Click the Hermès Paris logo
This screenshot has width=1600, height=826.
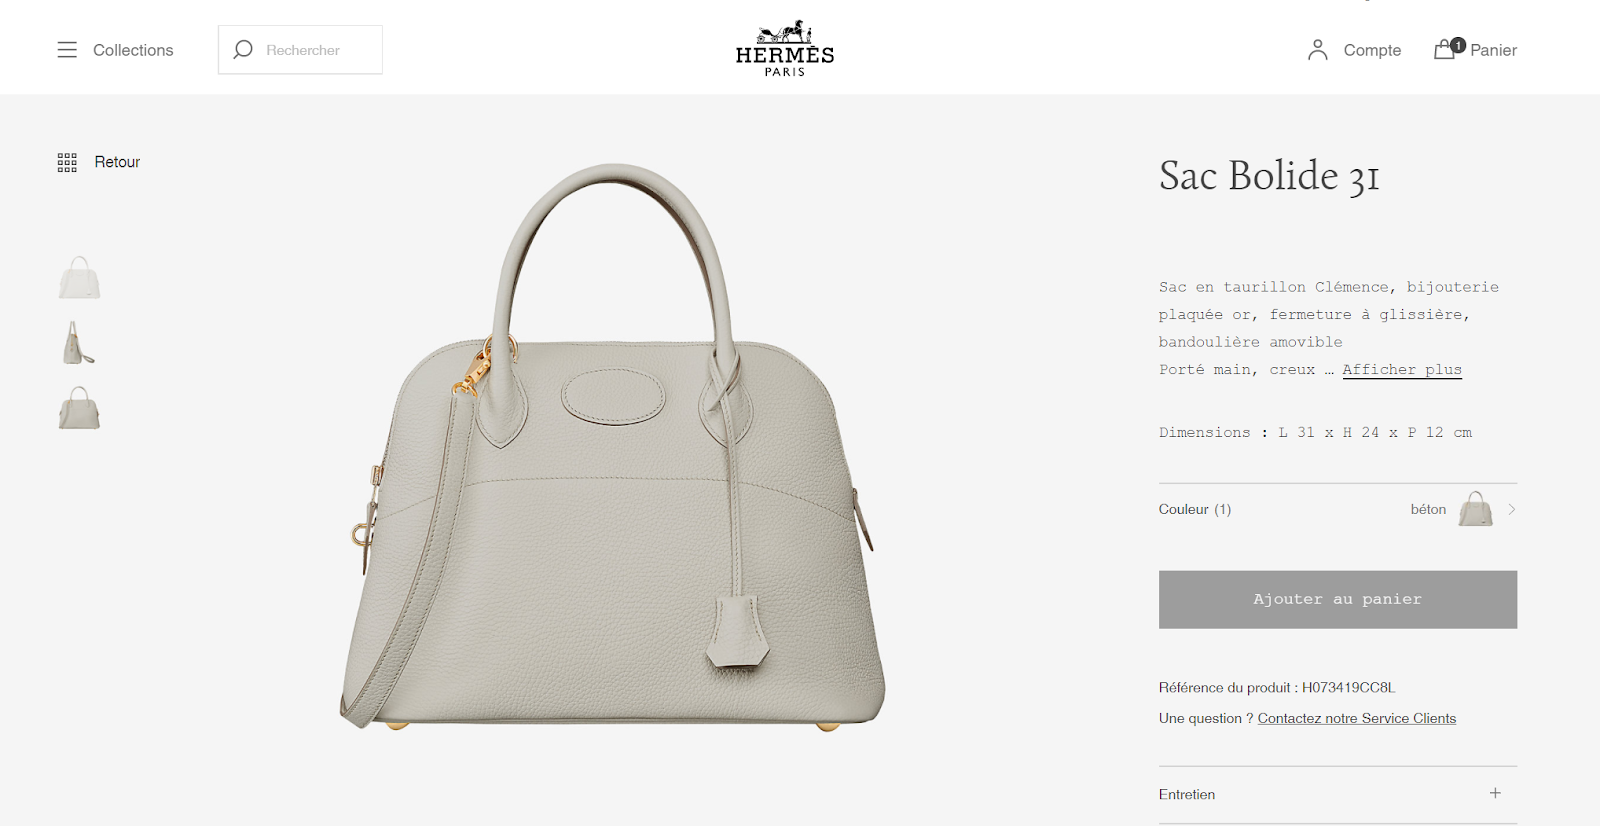pos(785,48)
